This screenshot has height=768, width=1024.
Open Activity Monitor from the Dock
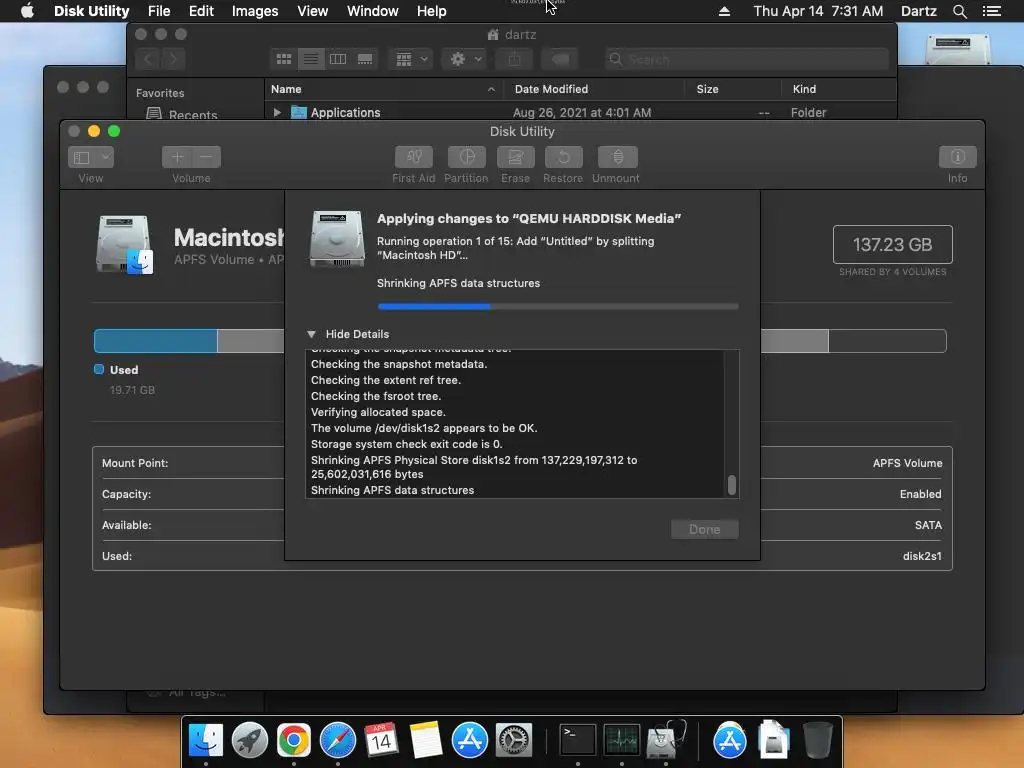[x=622, y=740]
